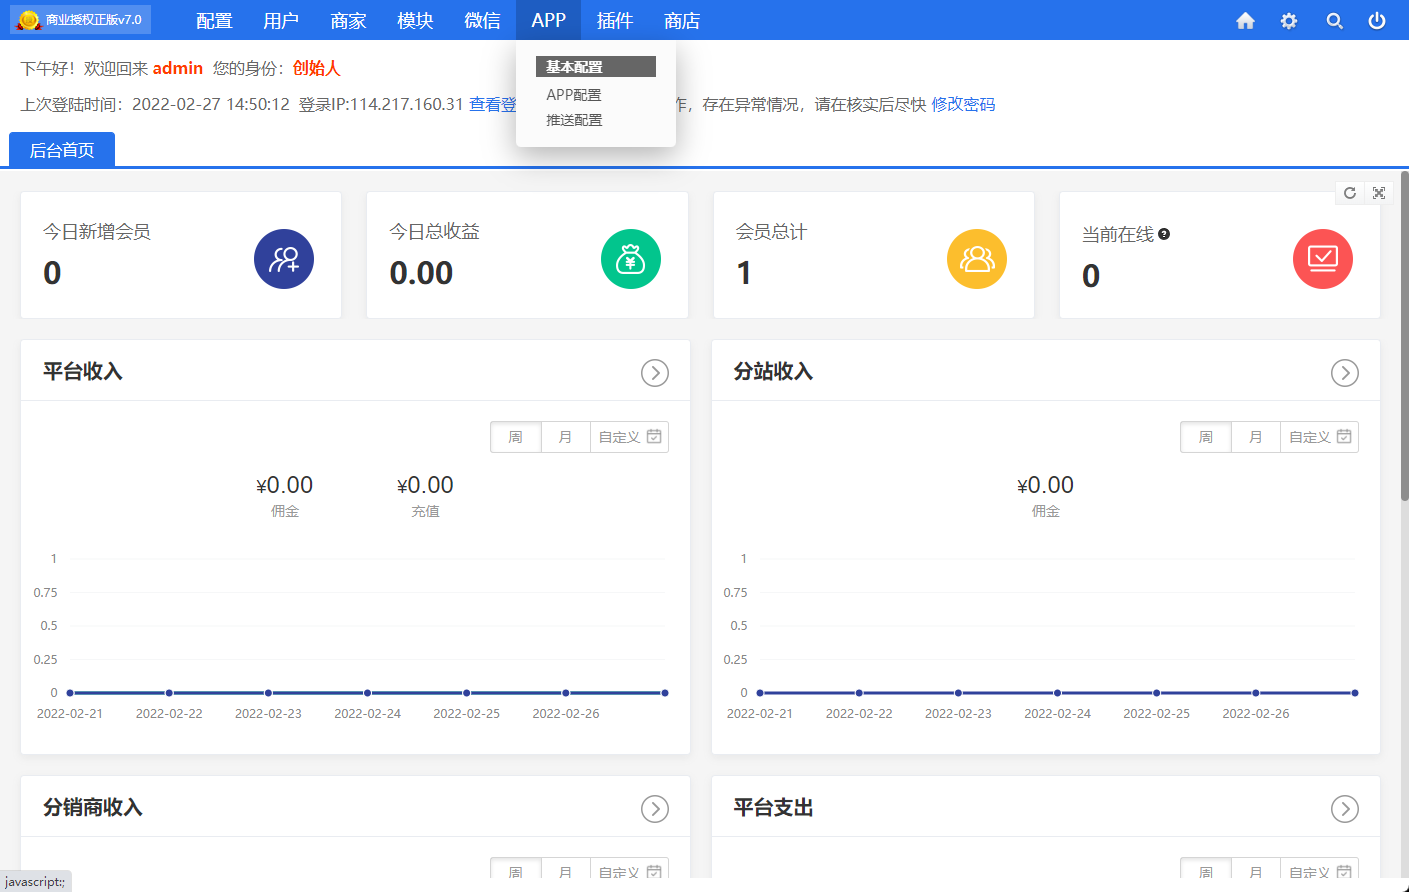Open 分站收入 details arrow
This screenshot has height=892, width=1409.
pyautogui.click(x=1345, y=373)
